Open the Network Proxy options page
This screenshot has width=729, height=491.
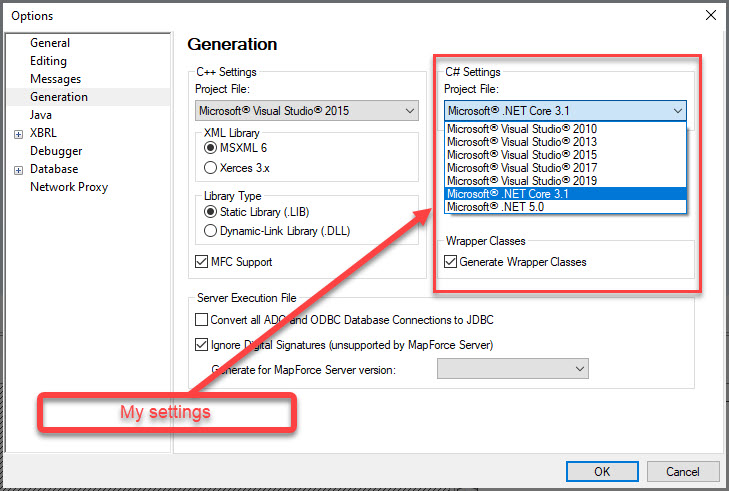[x=69, y=187]
